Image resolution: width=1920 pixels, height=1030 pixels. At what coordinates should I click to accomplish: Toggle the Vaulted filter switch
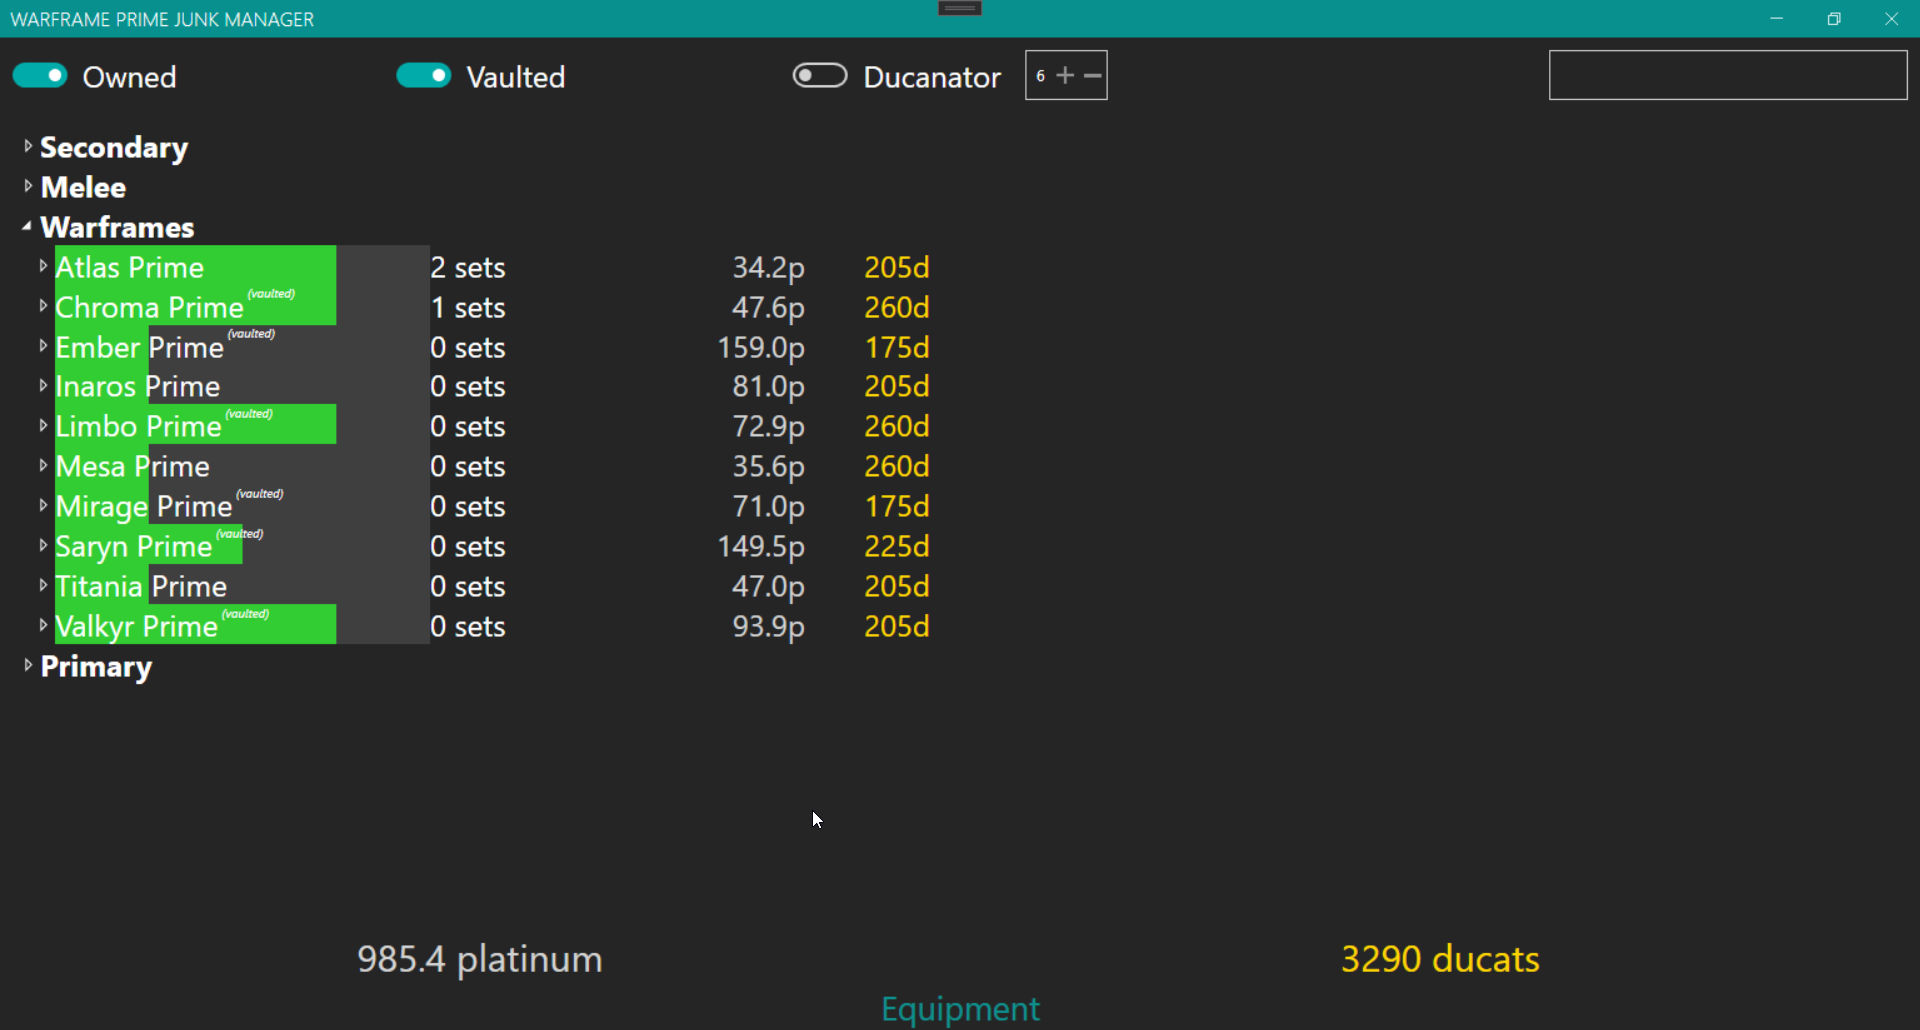[x=424, y=76]
